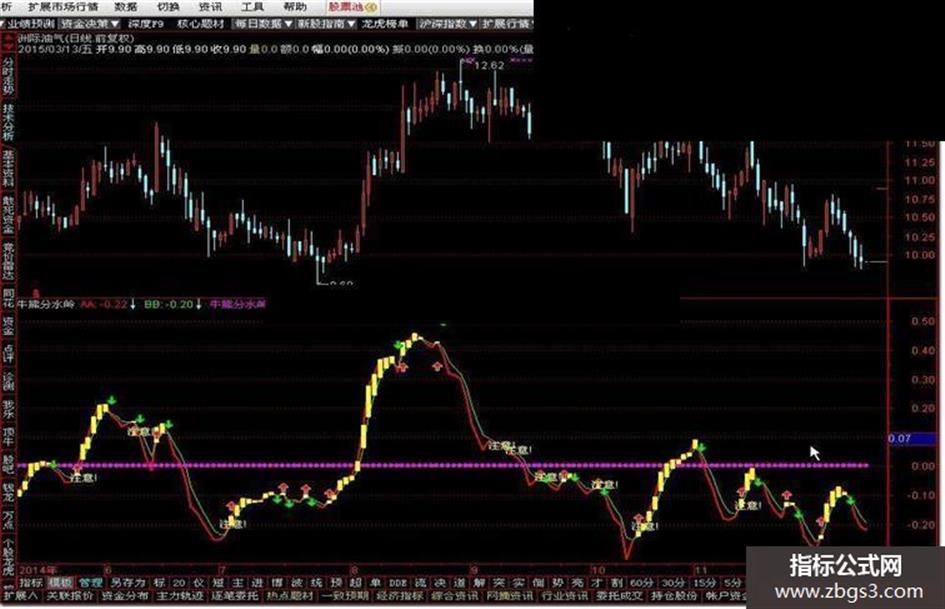The image size is (945, 609).
Task: Open the 热点题材 bottom tab
Action: coord(290,596)
